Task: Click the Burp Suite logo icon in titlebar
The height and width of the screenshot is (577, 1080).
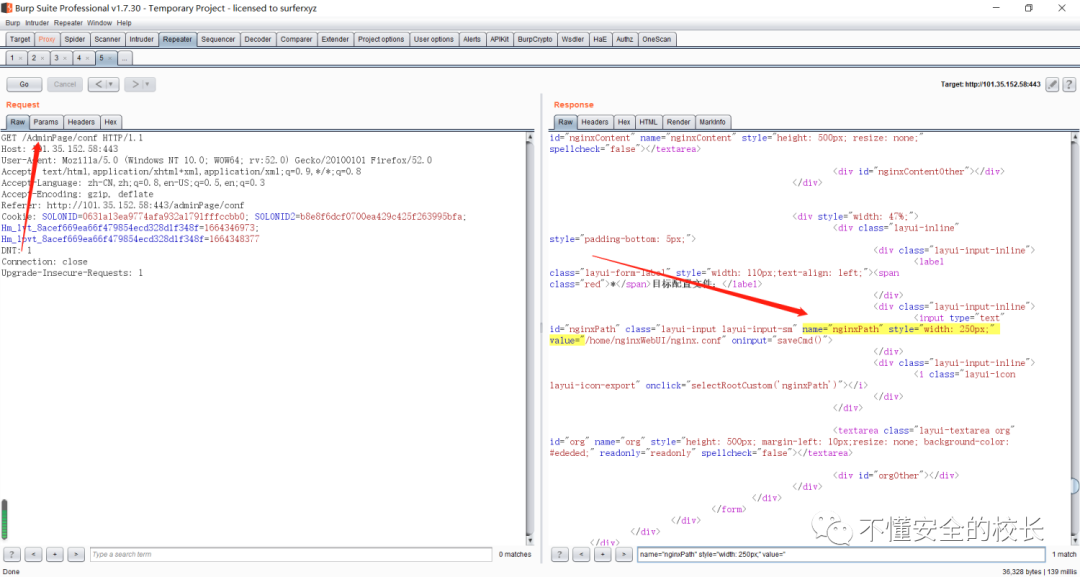Action: click(9, 8)
